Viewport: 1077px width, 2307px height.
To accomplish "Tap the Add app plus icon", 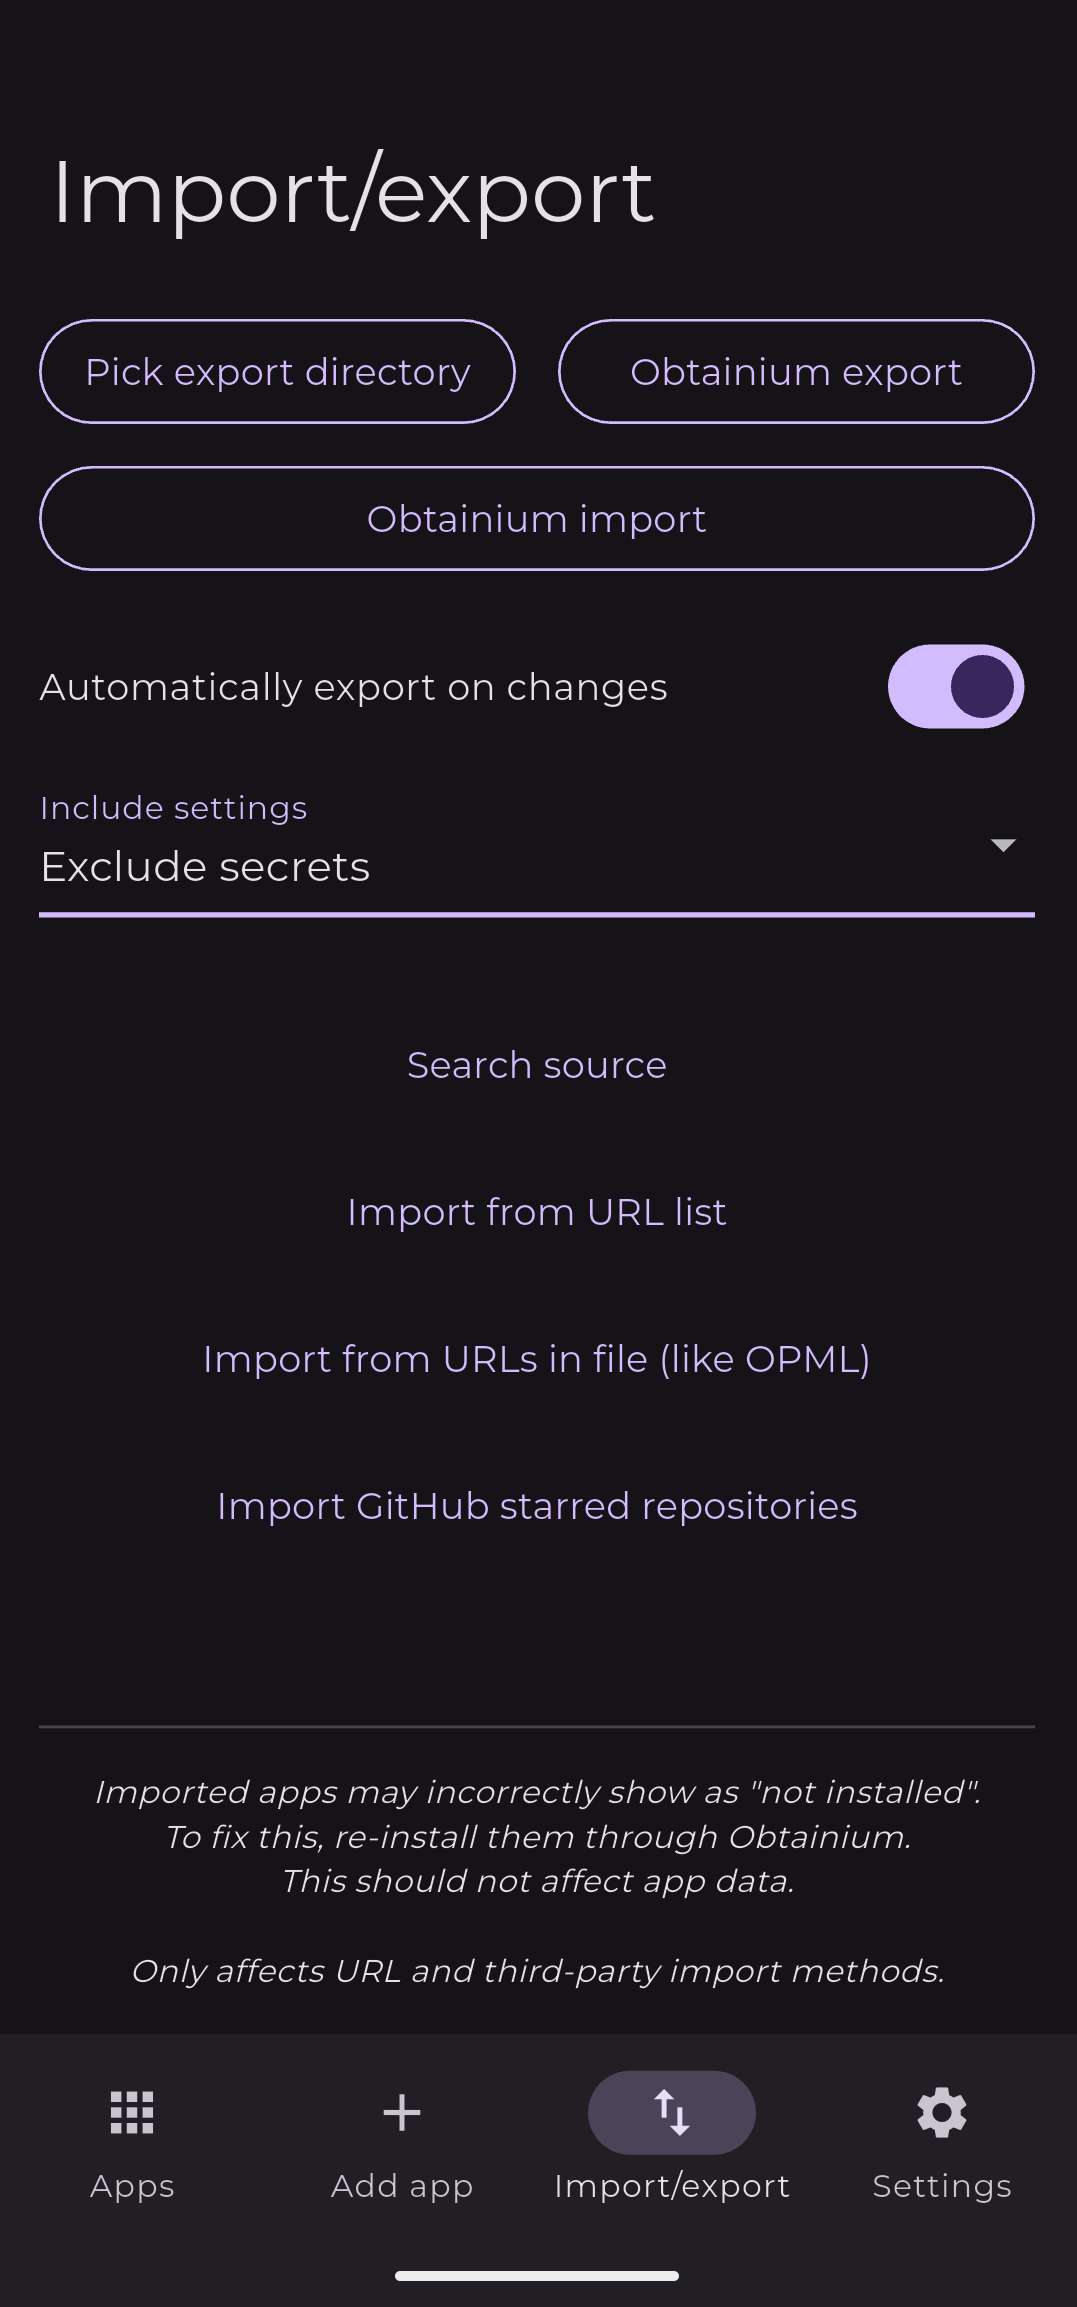I will (x=402, y=2112).
